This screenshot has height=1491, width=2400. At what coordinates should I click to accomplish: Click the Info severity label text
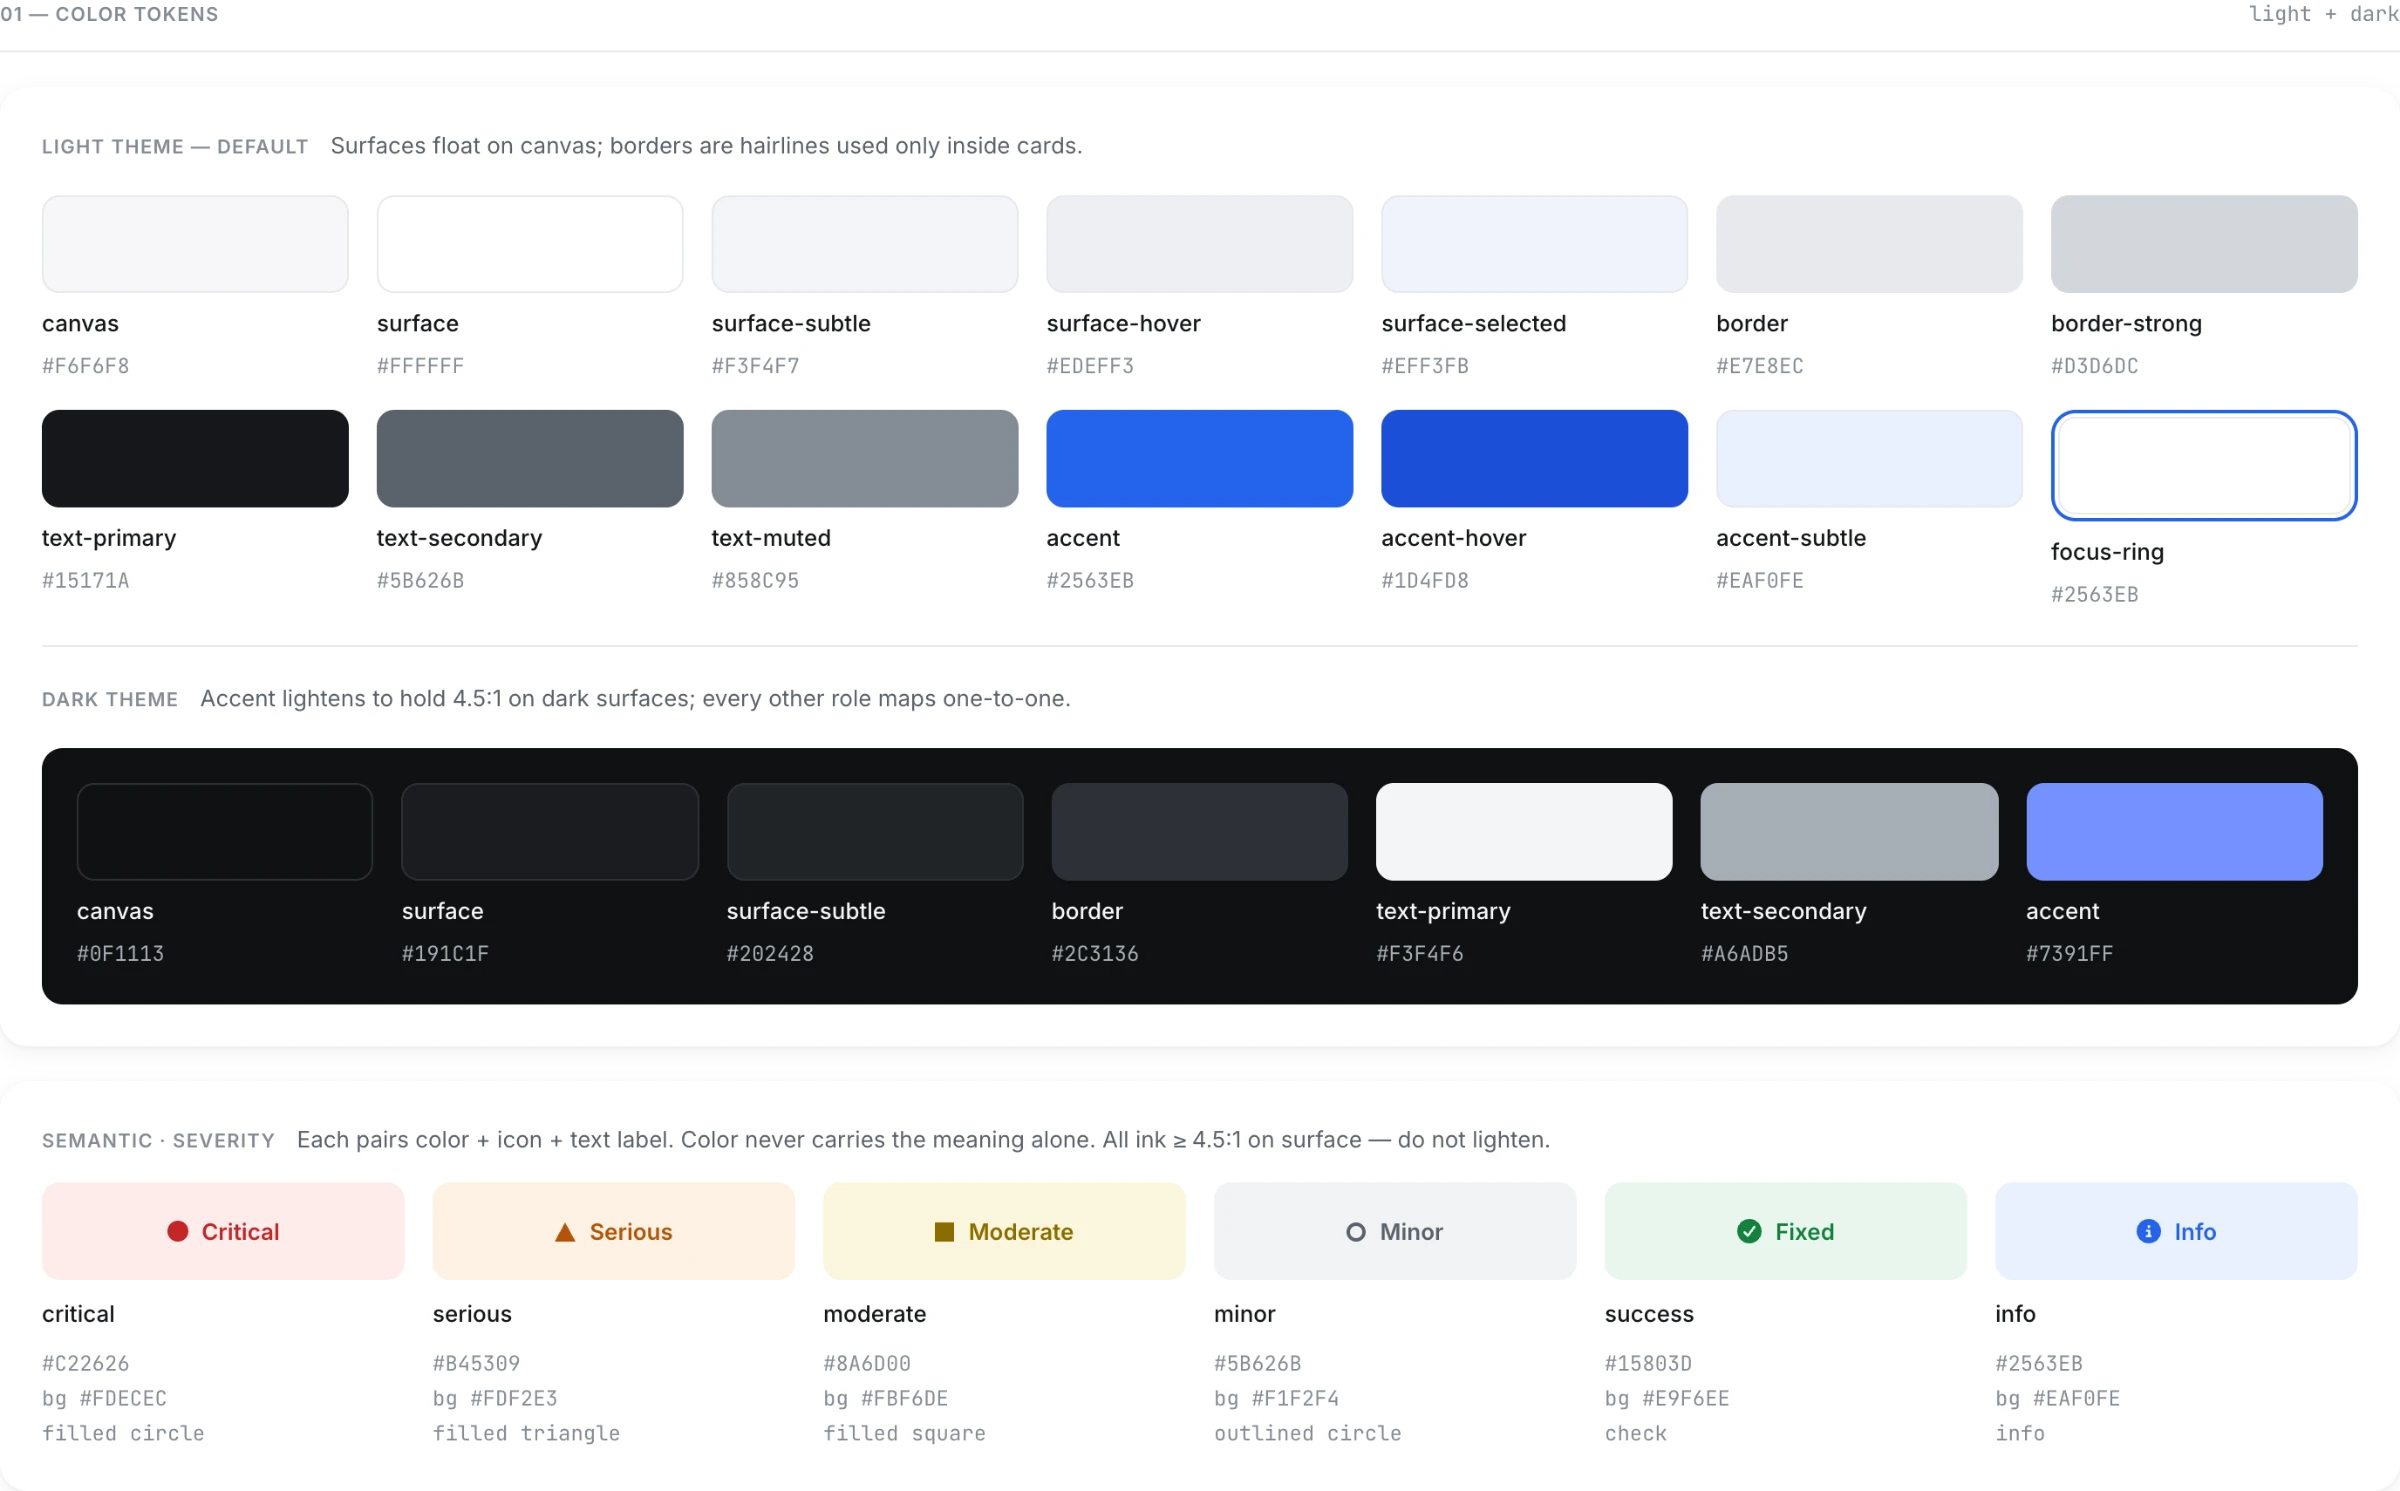[x=2195, y=1231]
